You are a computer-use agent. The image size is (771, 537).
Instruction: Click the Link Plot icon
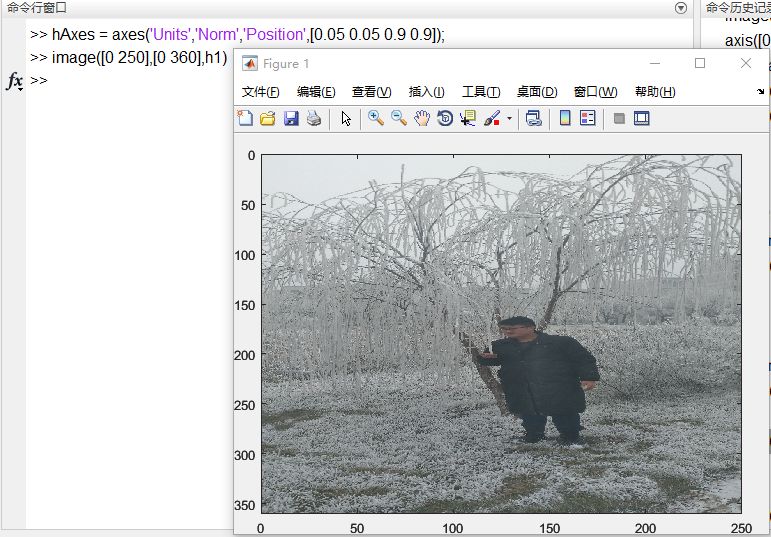coord(534,118)
